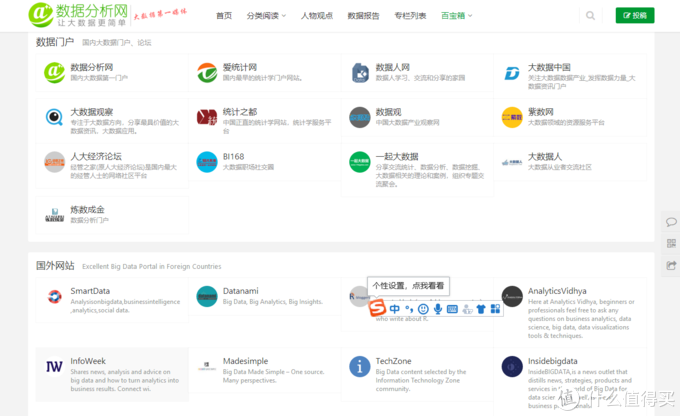Screen dimensions: 680x416
Task: Click the search magnifier icon in header
Action: click(x=590, y=16)
